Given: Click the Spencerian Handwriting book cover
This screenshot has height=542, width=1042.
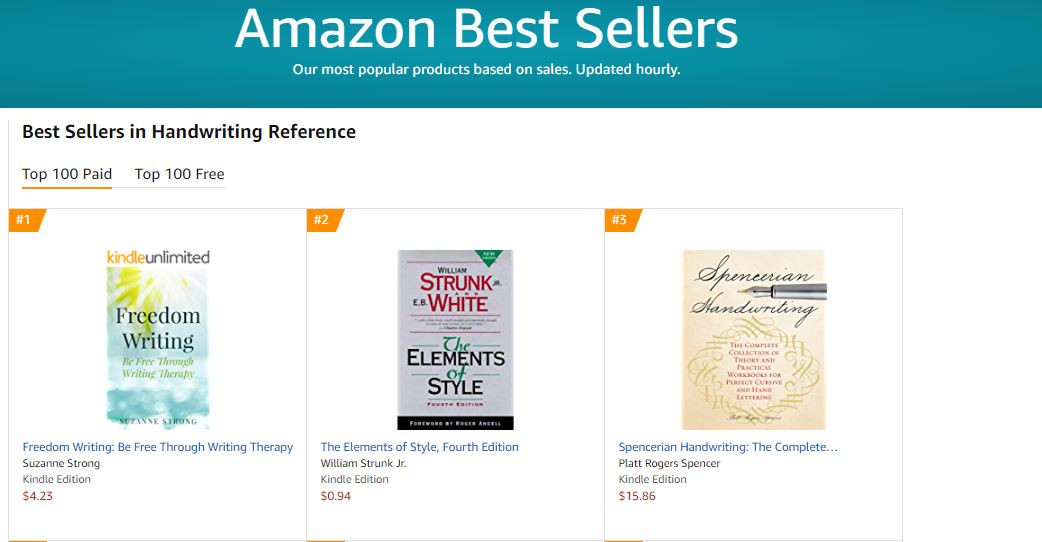Looking at the screenshot, I should pos(753,340).
